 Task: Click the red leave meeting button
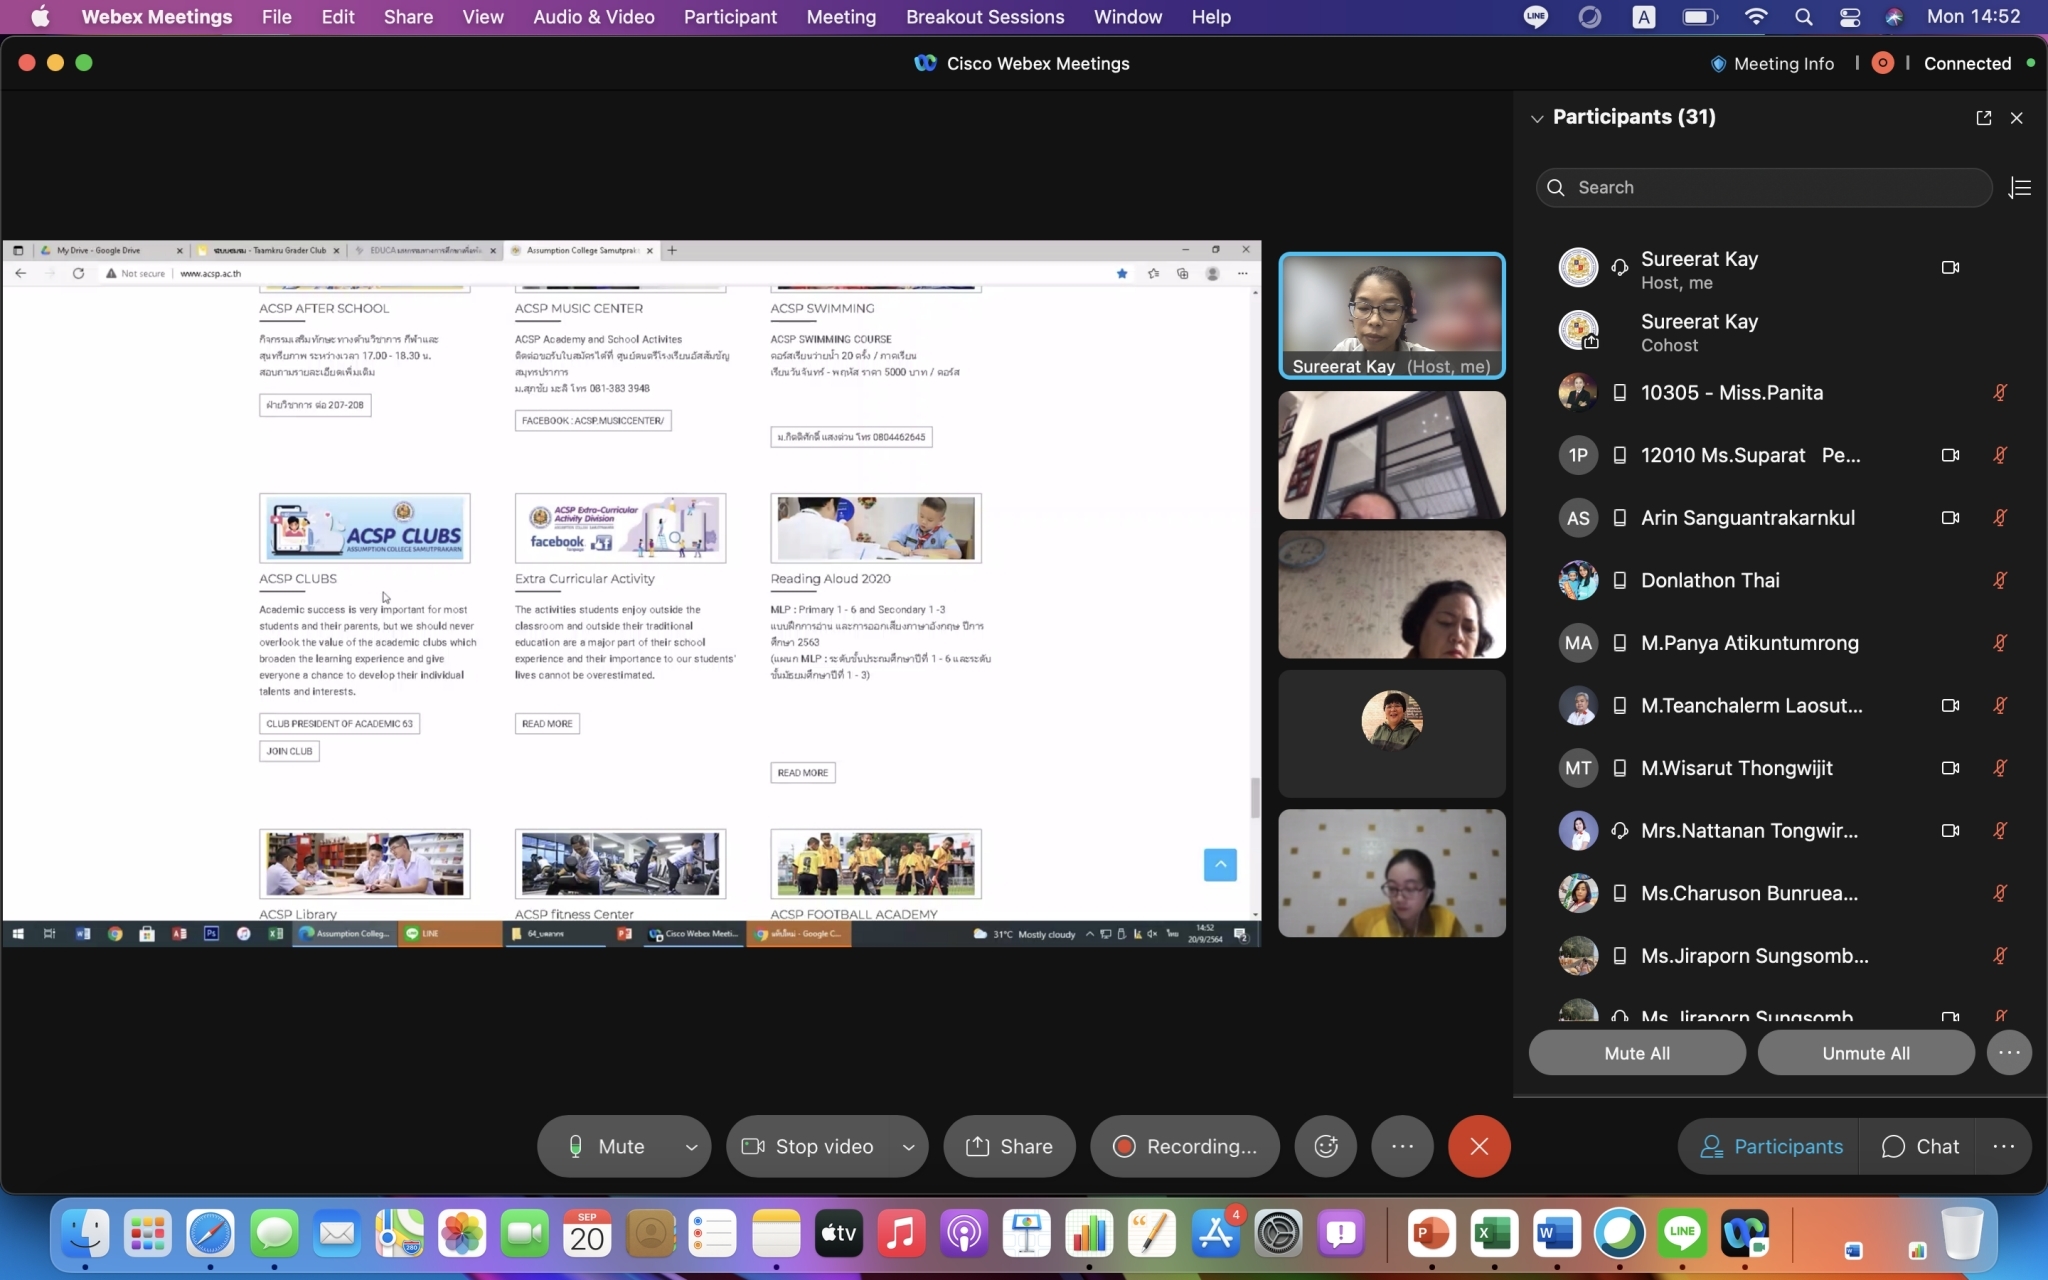tap(1478, 1146)
